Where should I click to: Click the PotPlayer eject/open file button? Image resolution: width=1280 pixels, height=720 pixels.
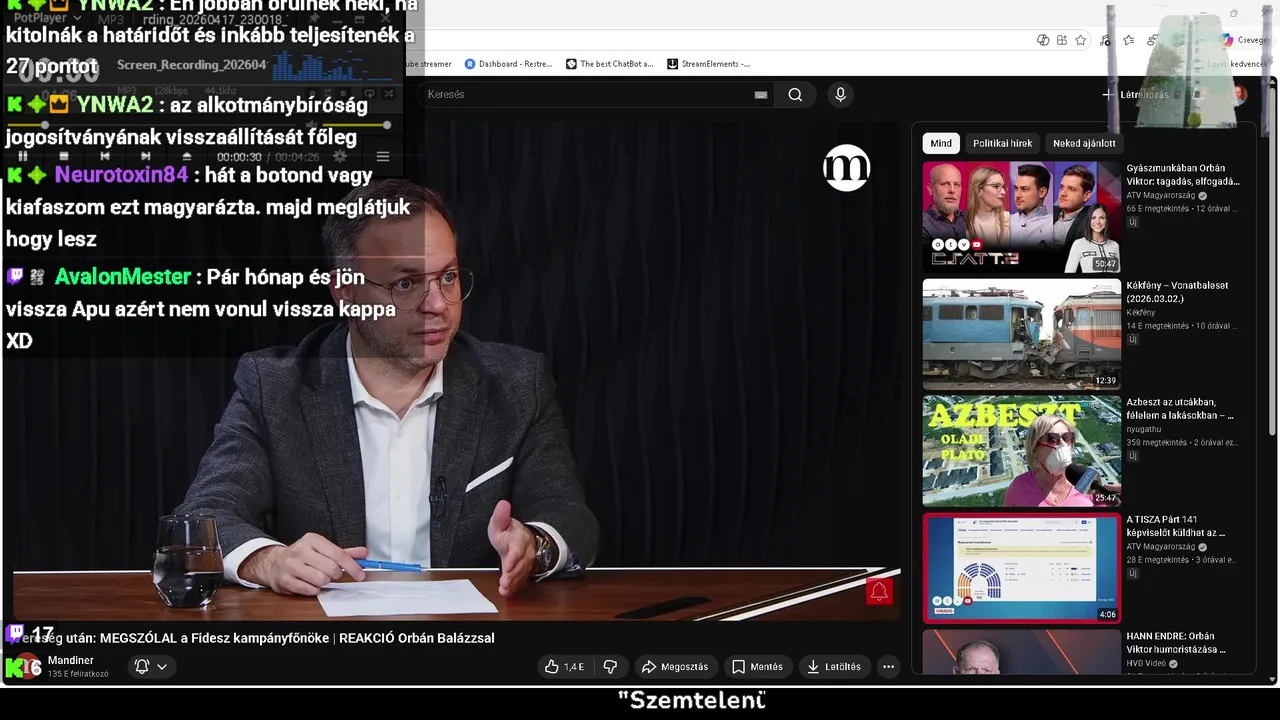point(186,157)
